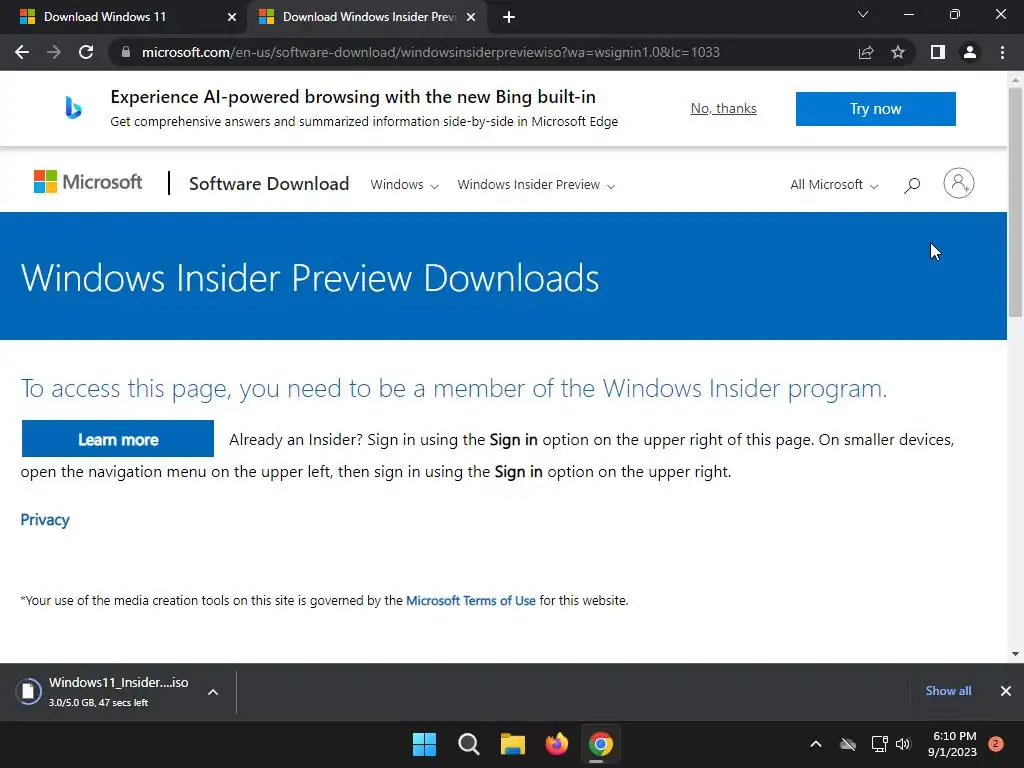Click the Bing logo in banner
Viewport: 1024px width, 768px height.
[73, 108]
